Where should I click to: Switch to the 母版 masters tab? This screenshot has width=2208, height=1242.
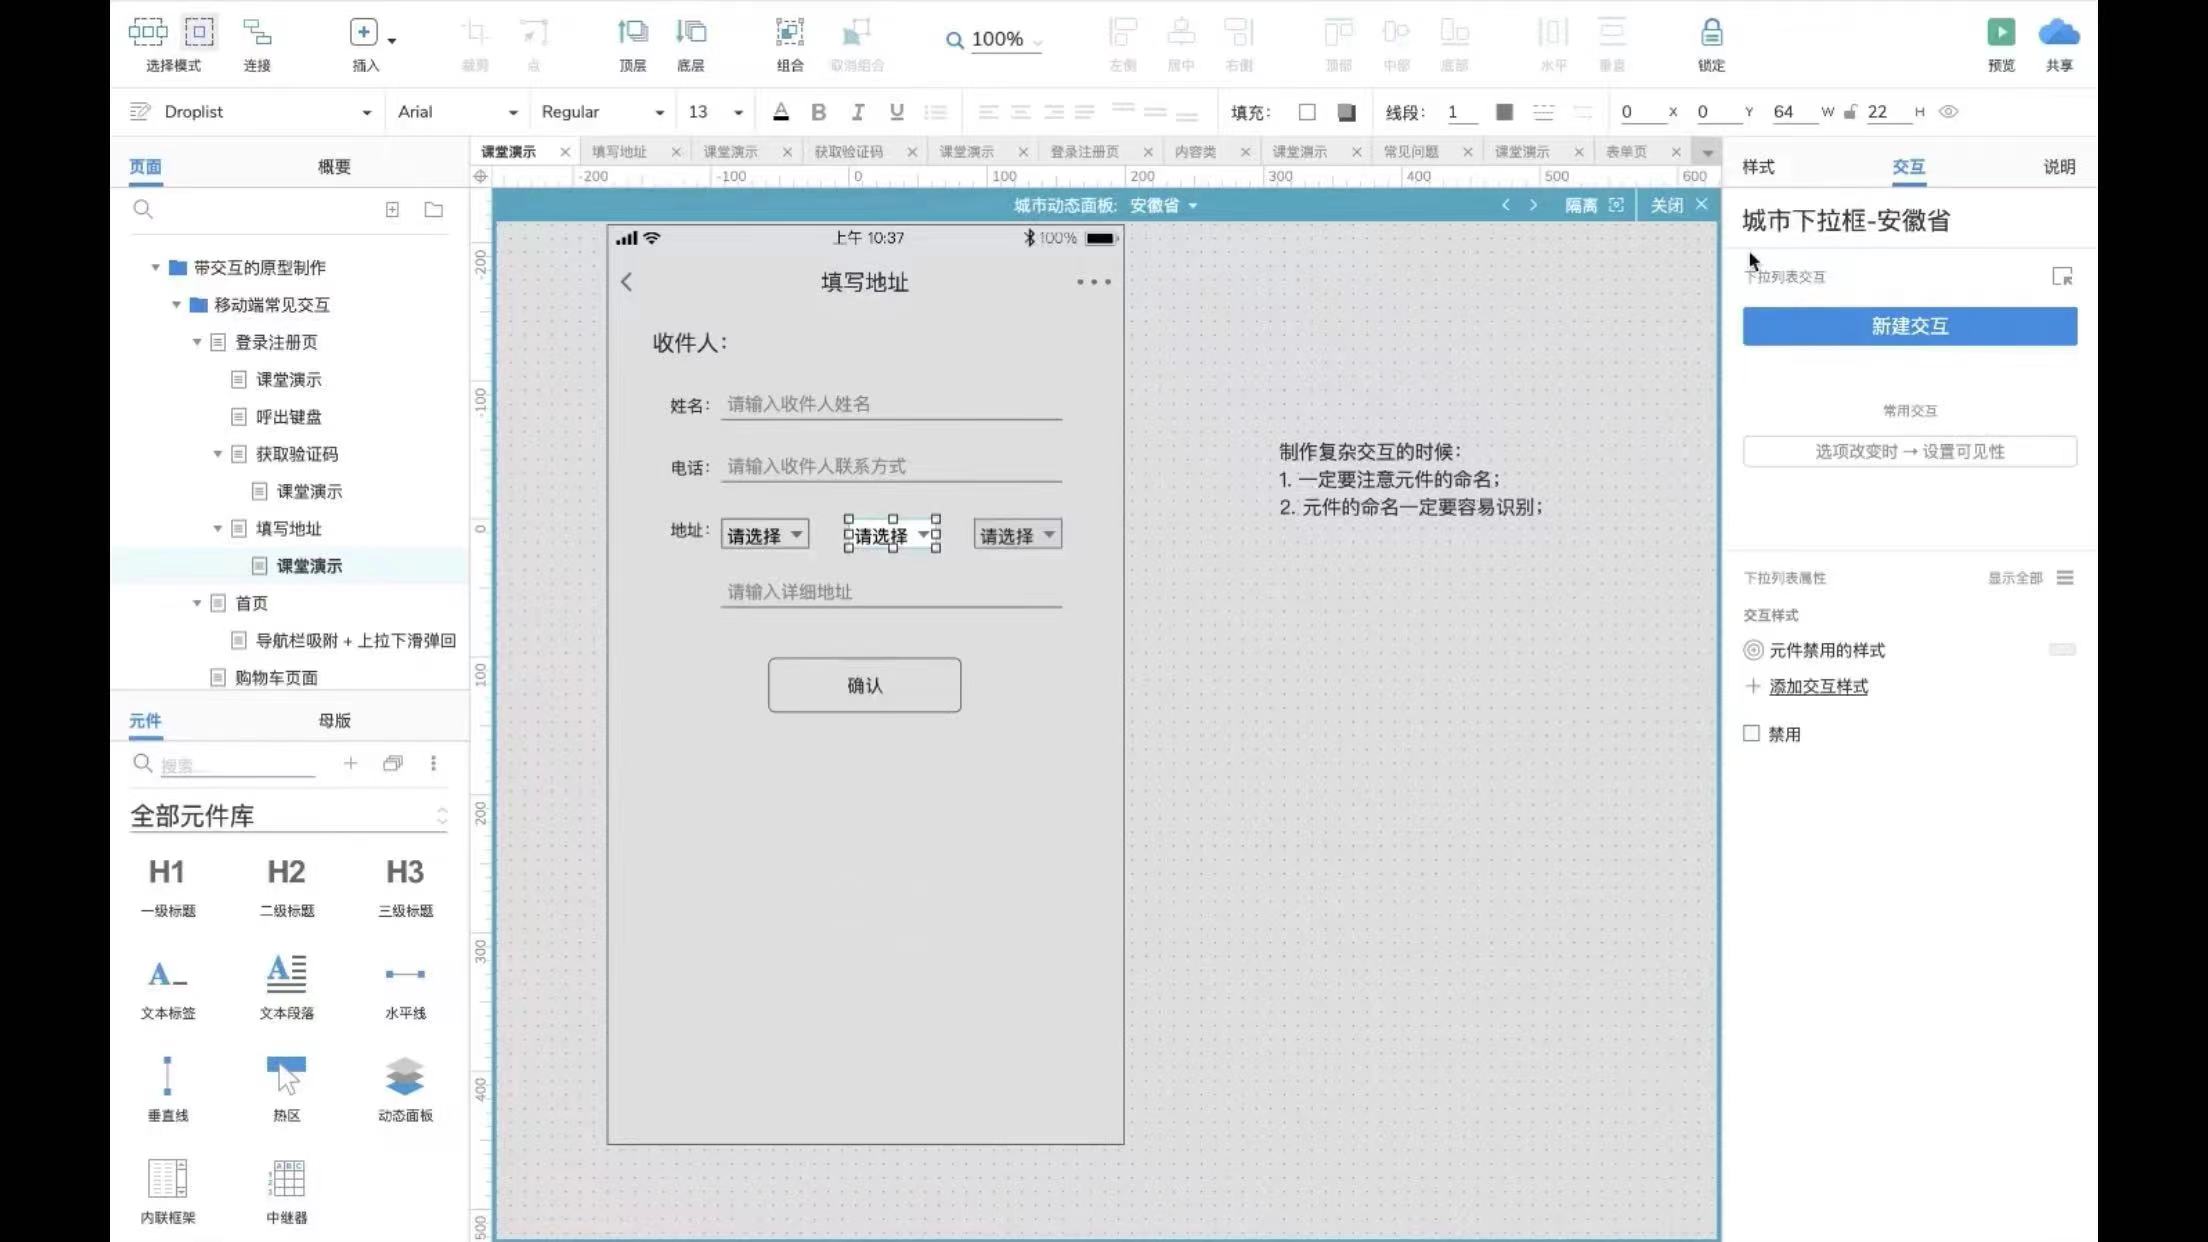[x=334, y=720]
